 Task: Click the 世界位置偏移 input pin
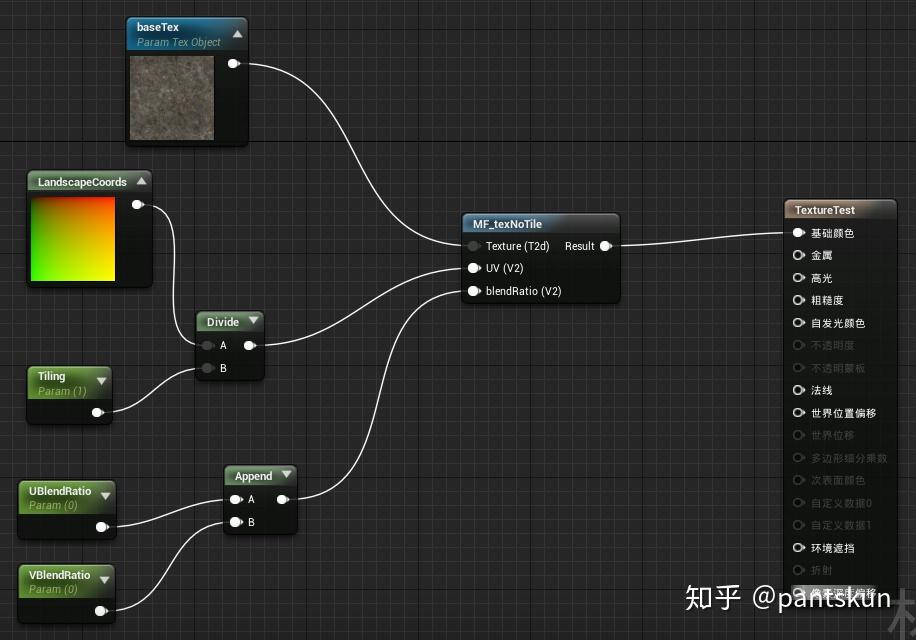pyautogui.click(x=799, y=413)
